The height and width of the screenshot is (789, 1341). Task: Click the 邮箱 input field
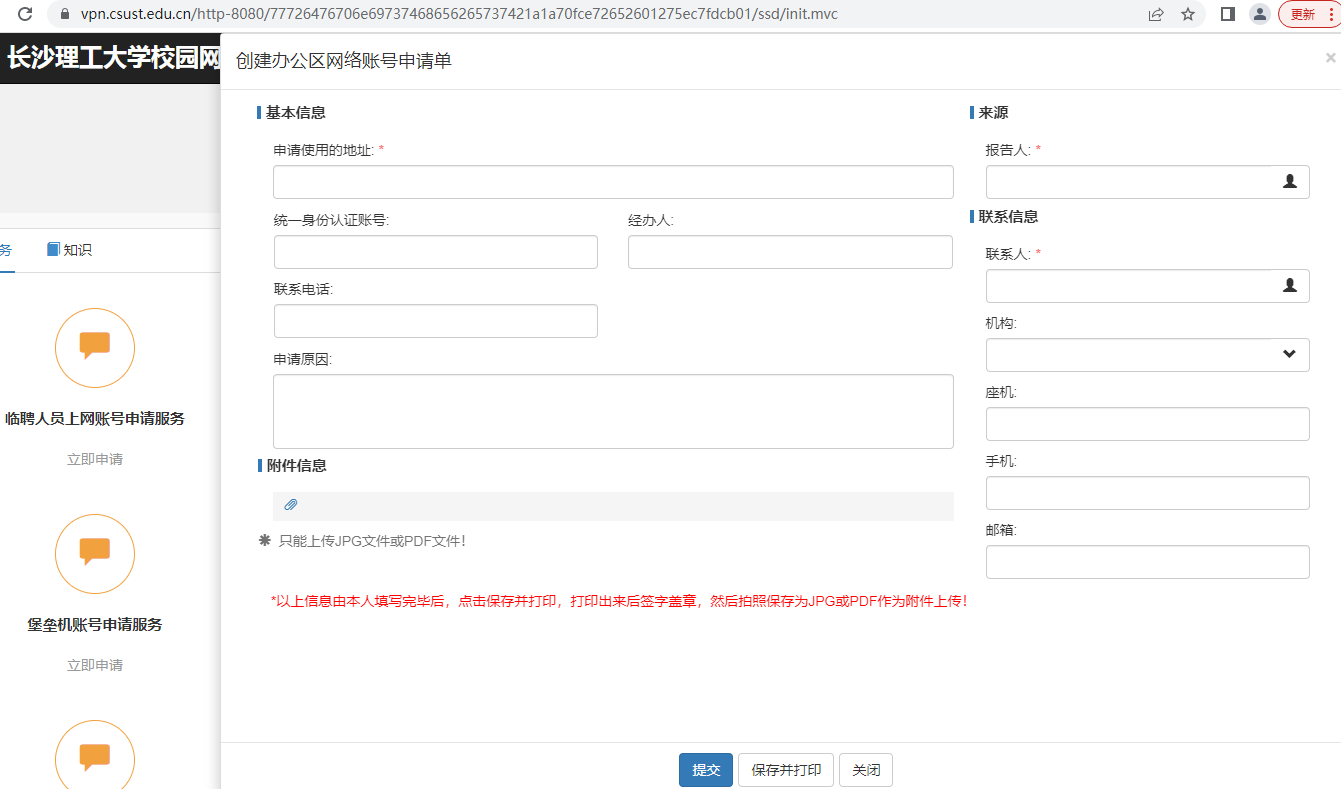[x=1147, y=562]
